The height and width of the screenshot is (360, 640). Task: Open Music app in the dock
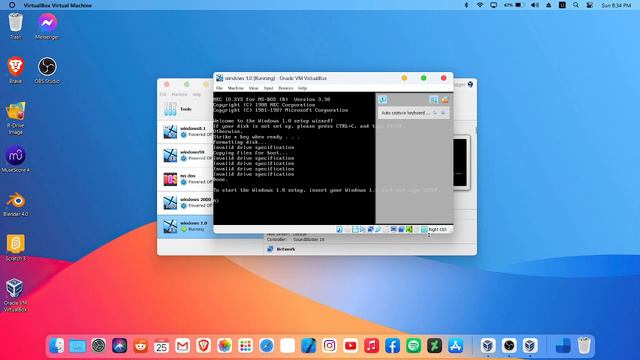(x=371, y=346)
